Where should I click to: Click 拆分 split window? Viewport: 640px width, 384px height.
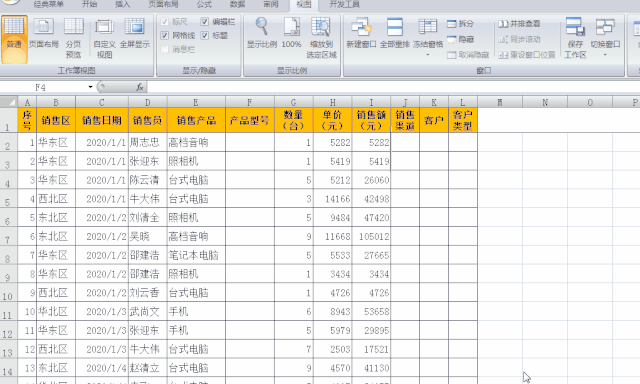tap(460, 24)
